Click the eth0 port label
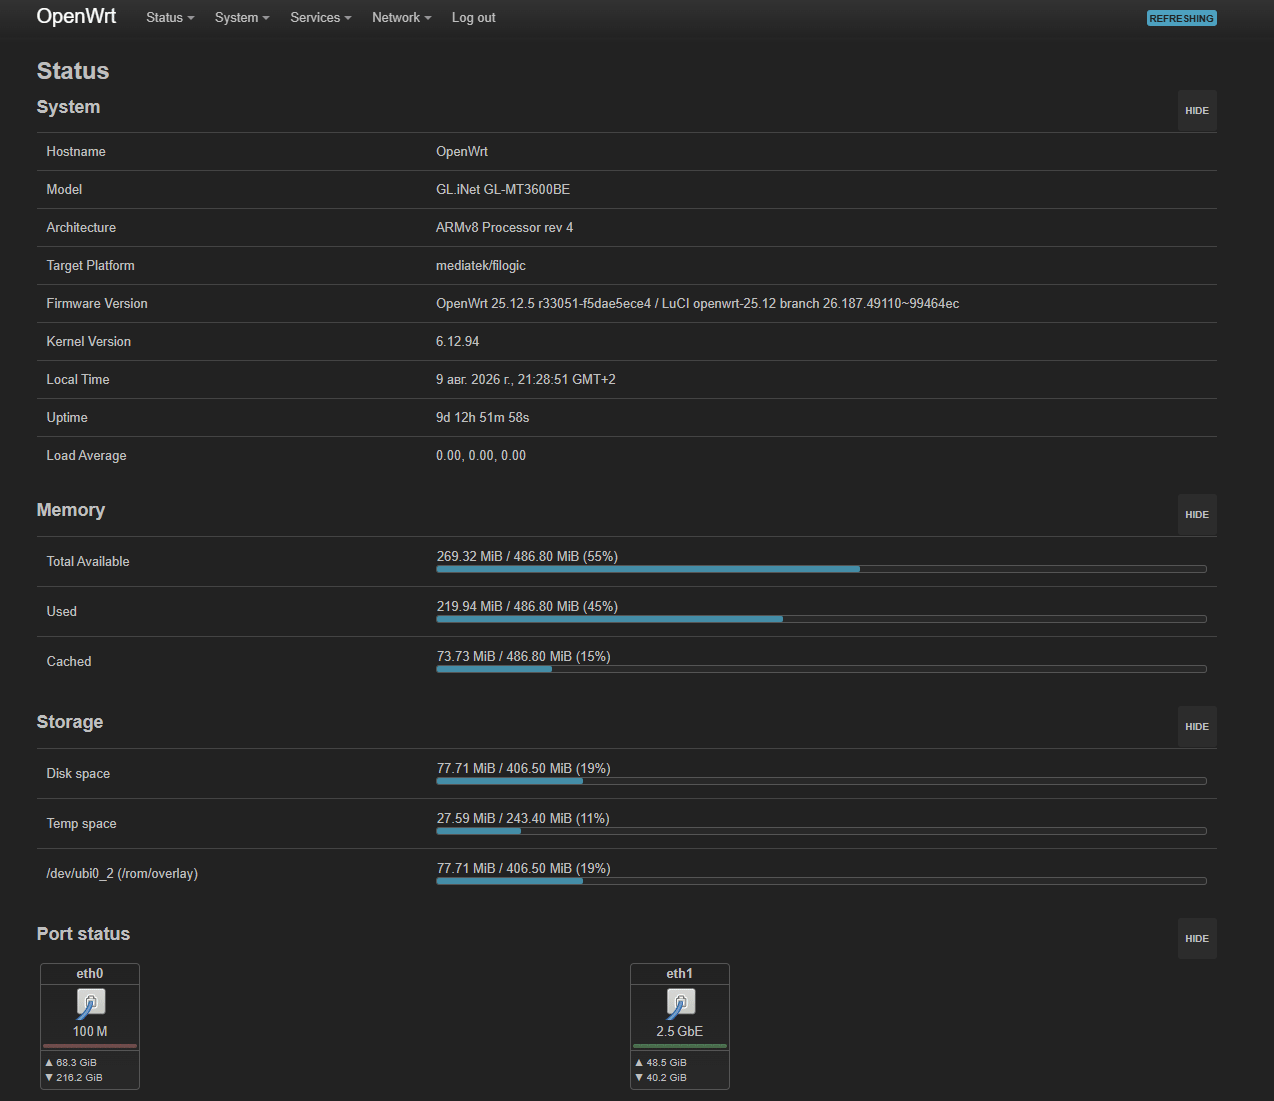 90,974
